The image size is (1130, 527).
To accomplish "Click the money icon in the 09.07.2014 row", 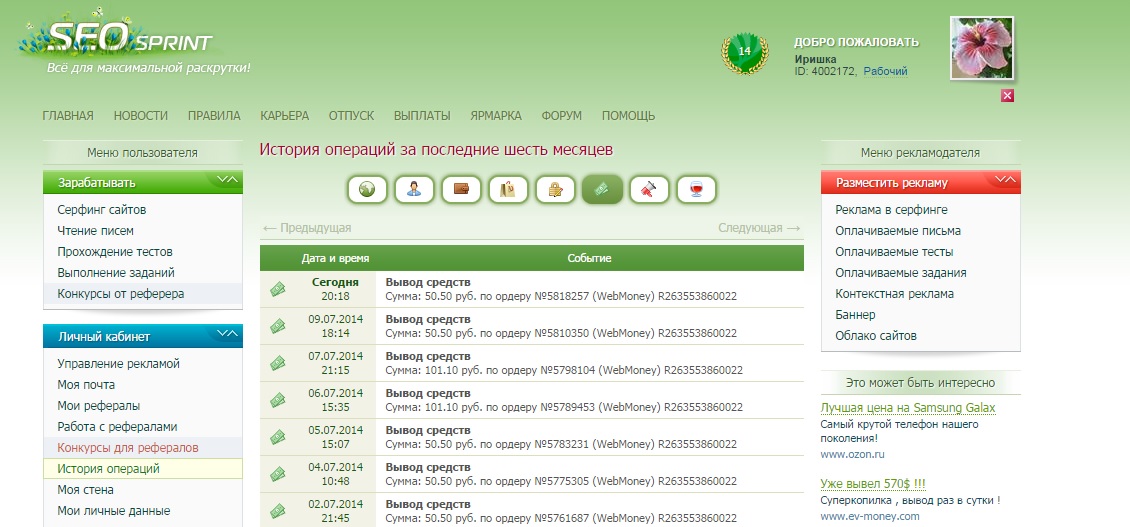I will 277,326.
